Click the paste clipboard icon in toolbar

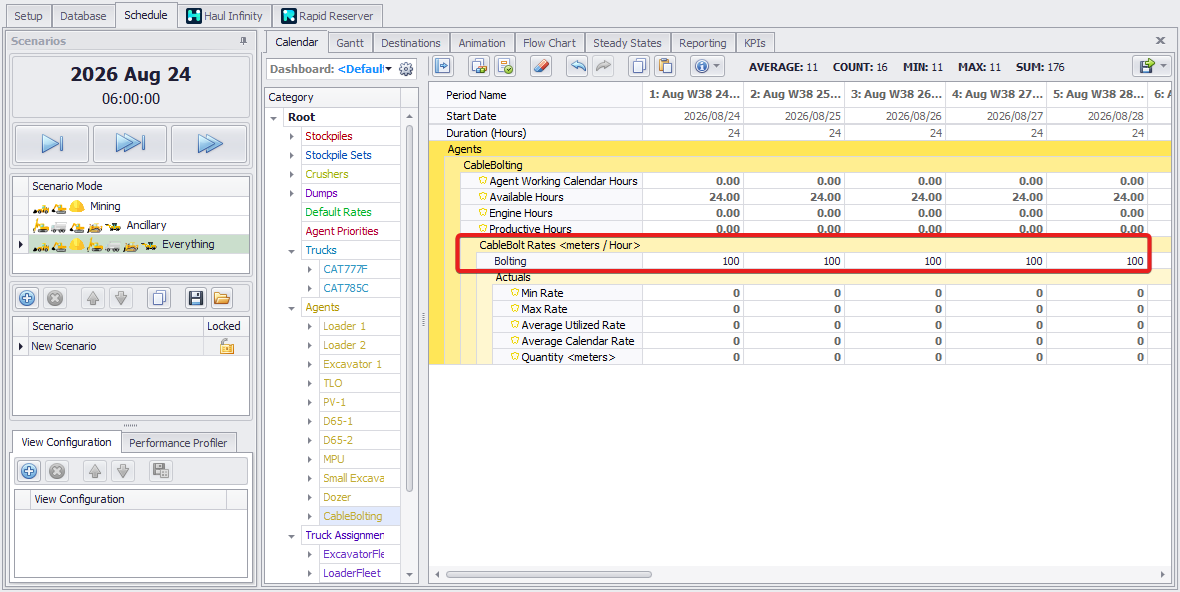(x=665, y=67)
